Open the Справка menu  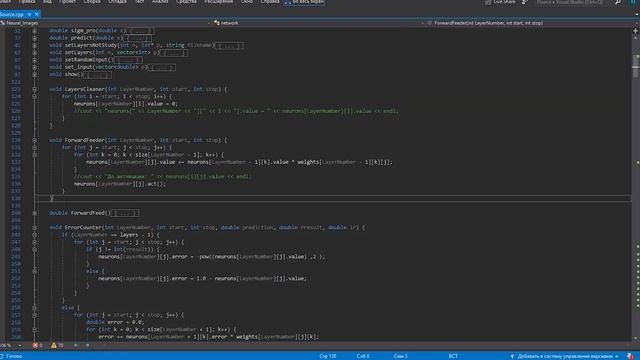[270, 2]
